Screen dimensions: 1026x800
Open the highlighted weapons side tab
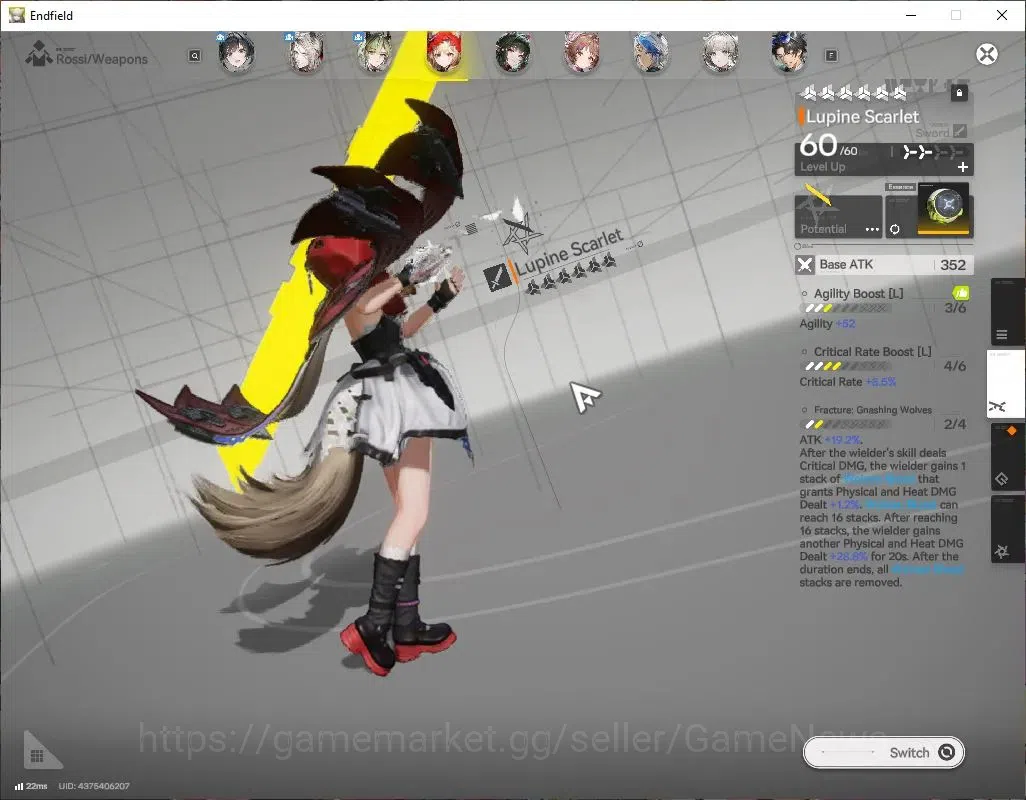coord(1005,383)
